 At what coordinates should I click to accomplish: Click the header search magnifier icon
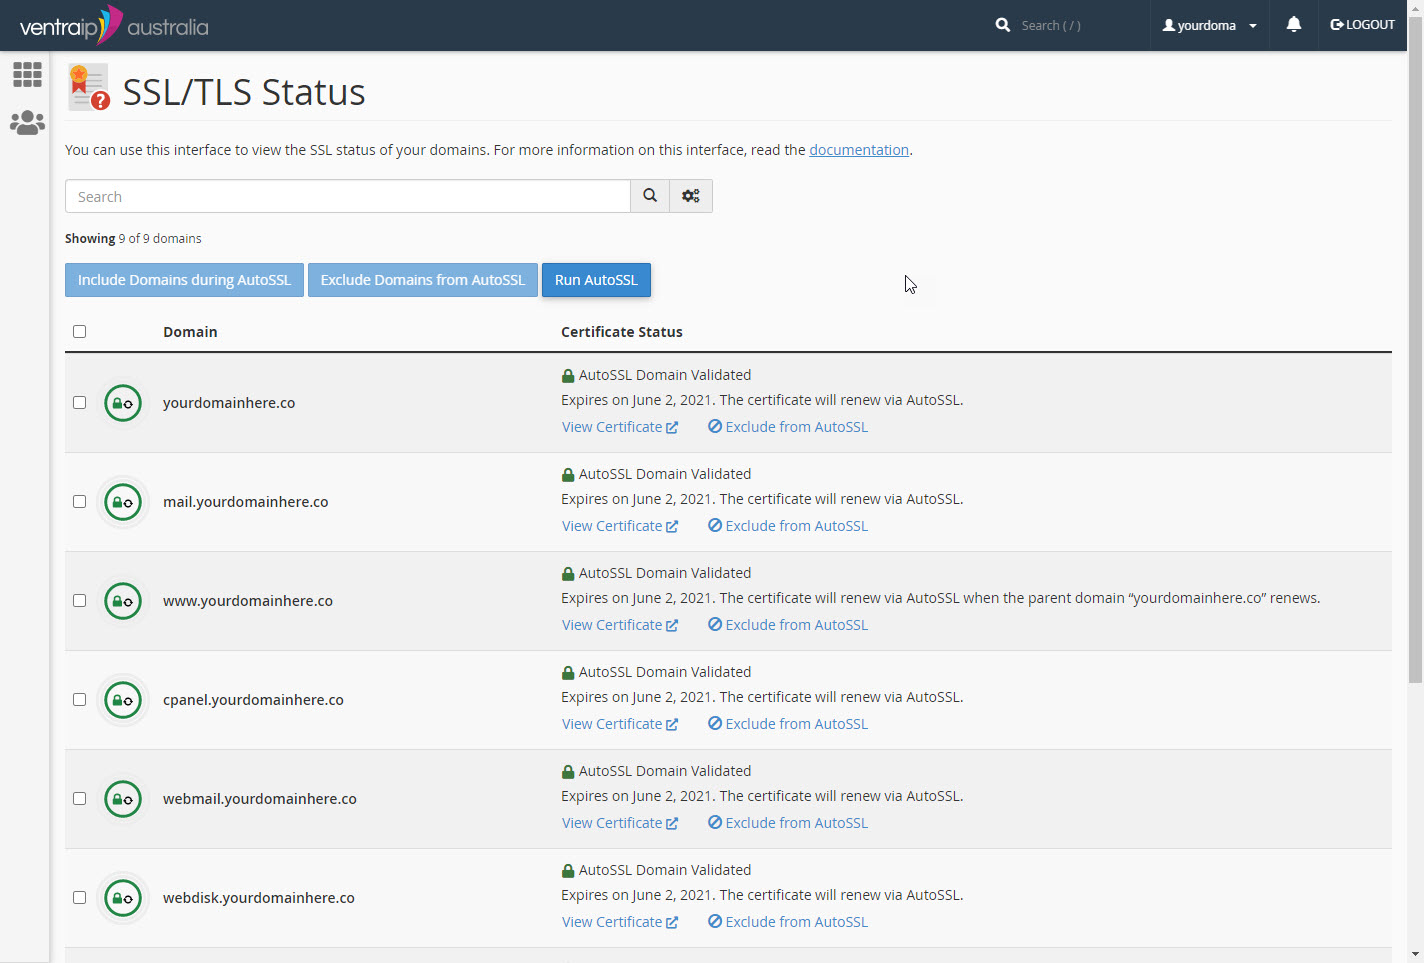(1003, 25)
